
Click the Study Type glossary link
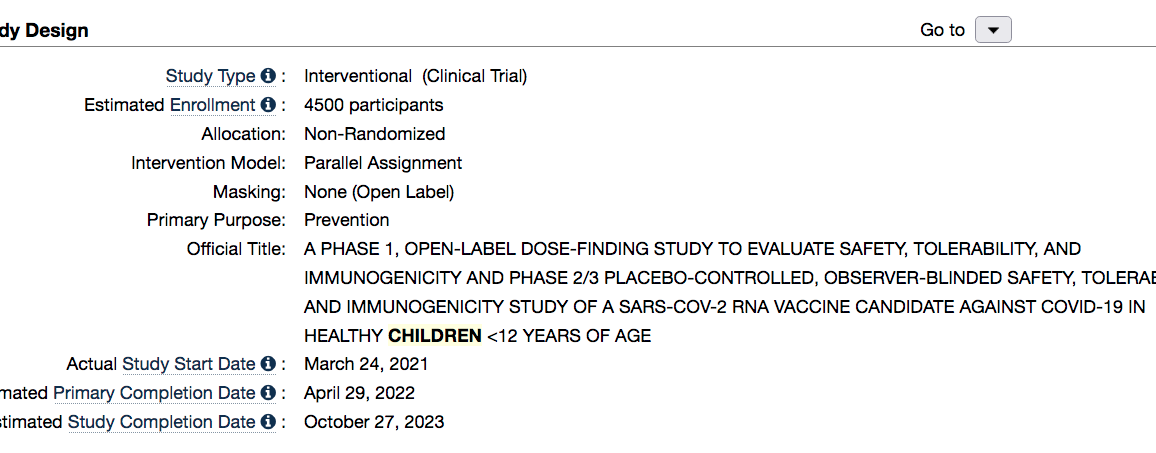(211, 76)
